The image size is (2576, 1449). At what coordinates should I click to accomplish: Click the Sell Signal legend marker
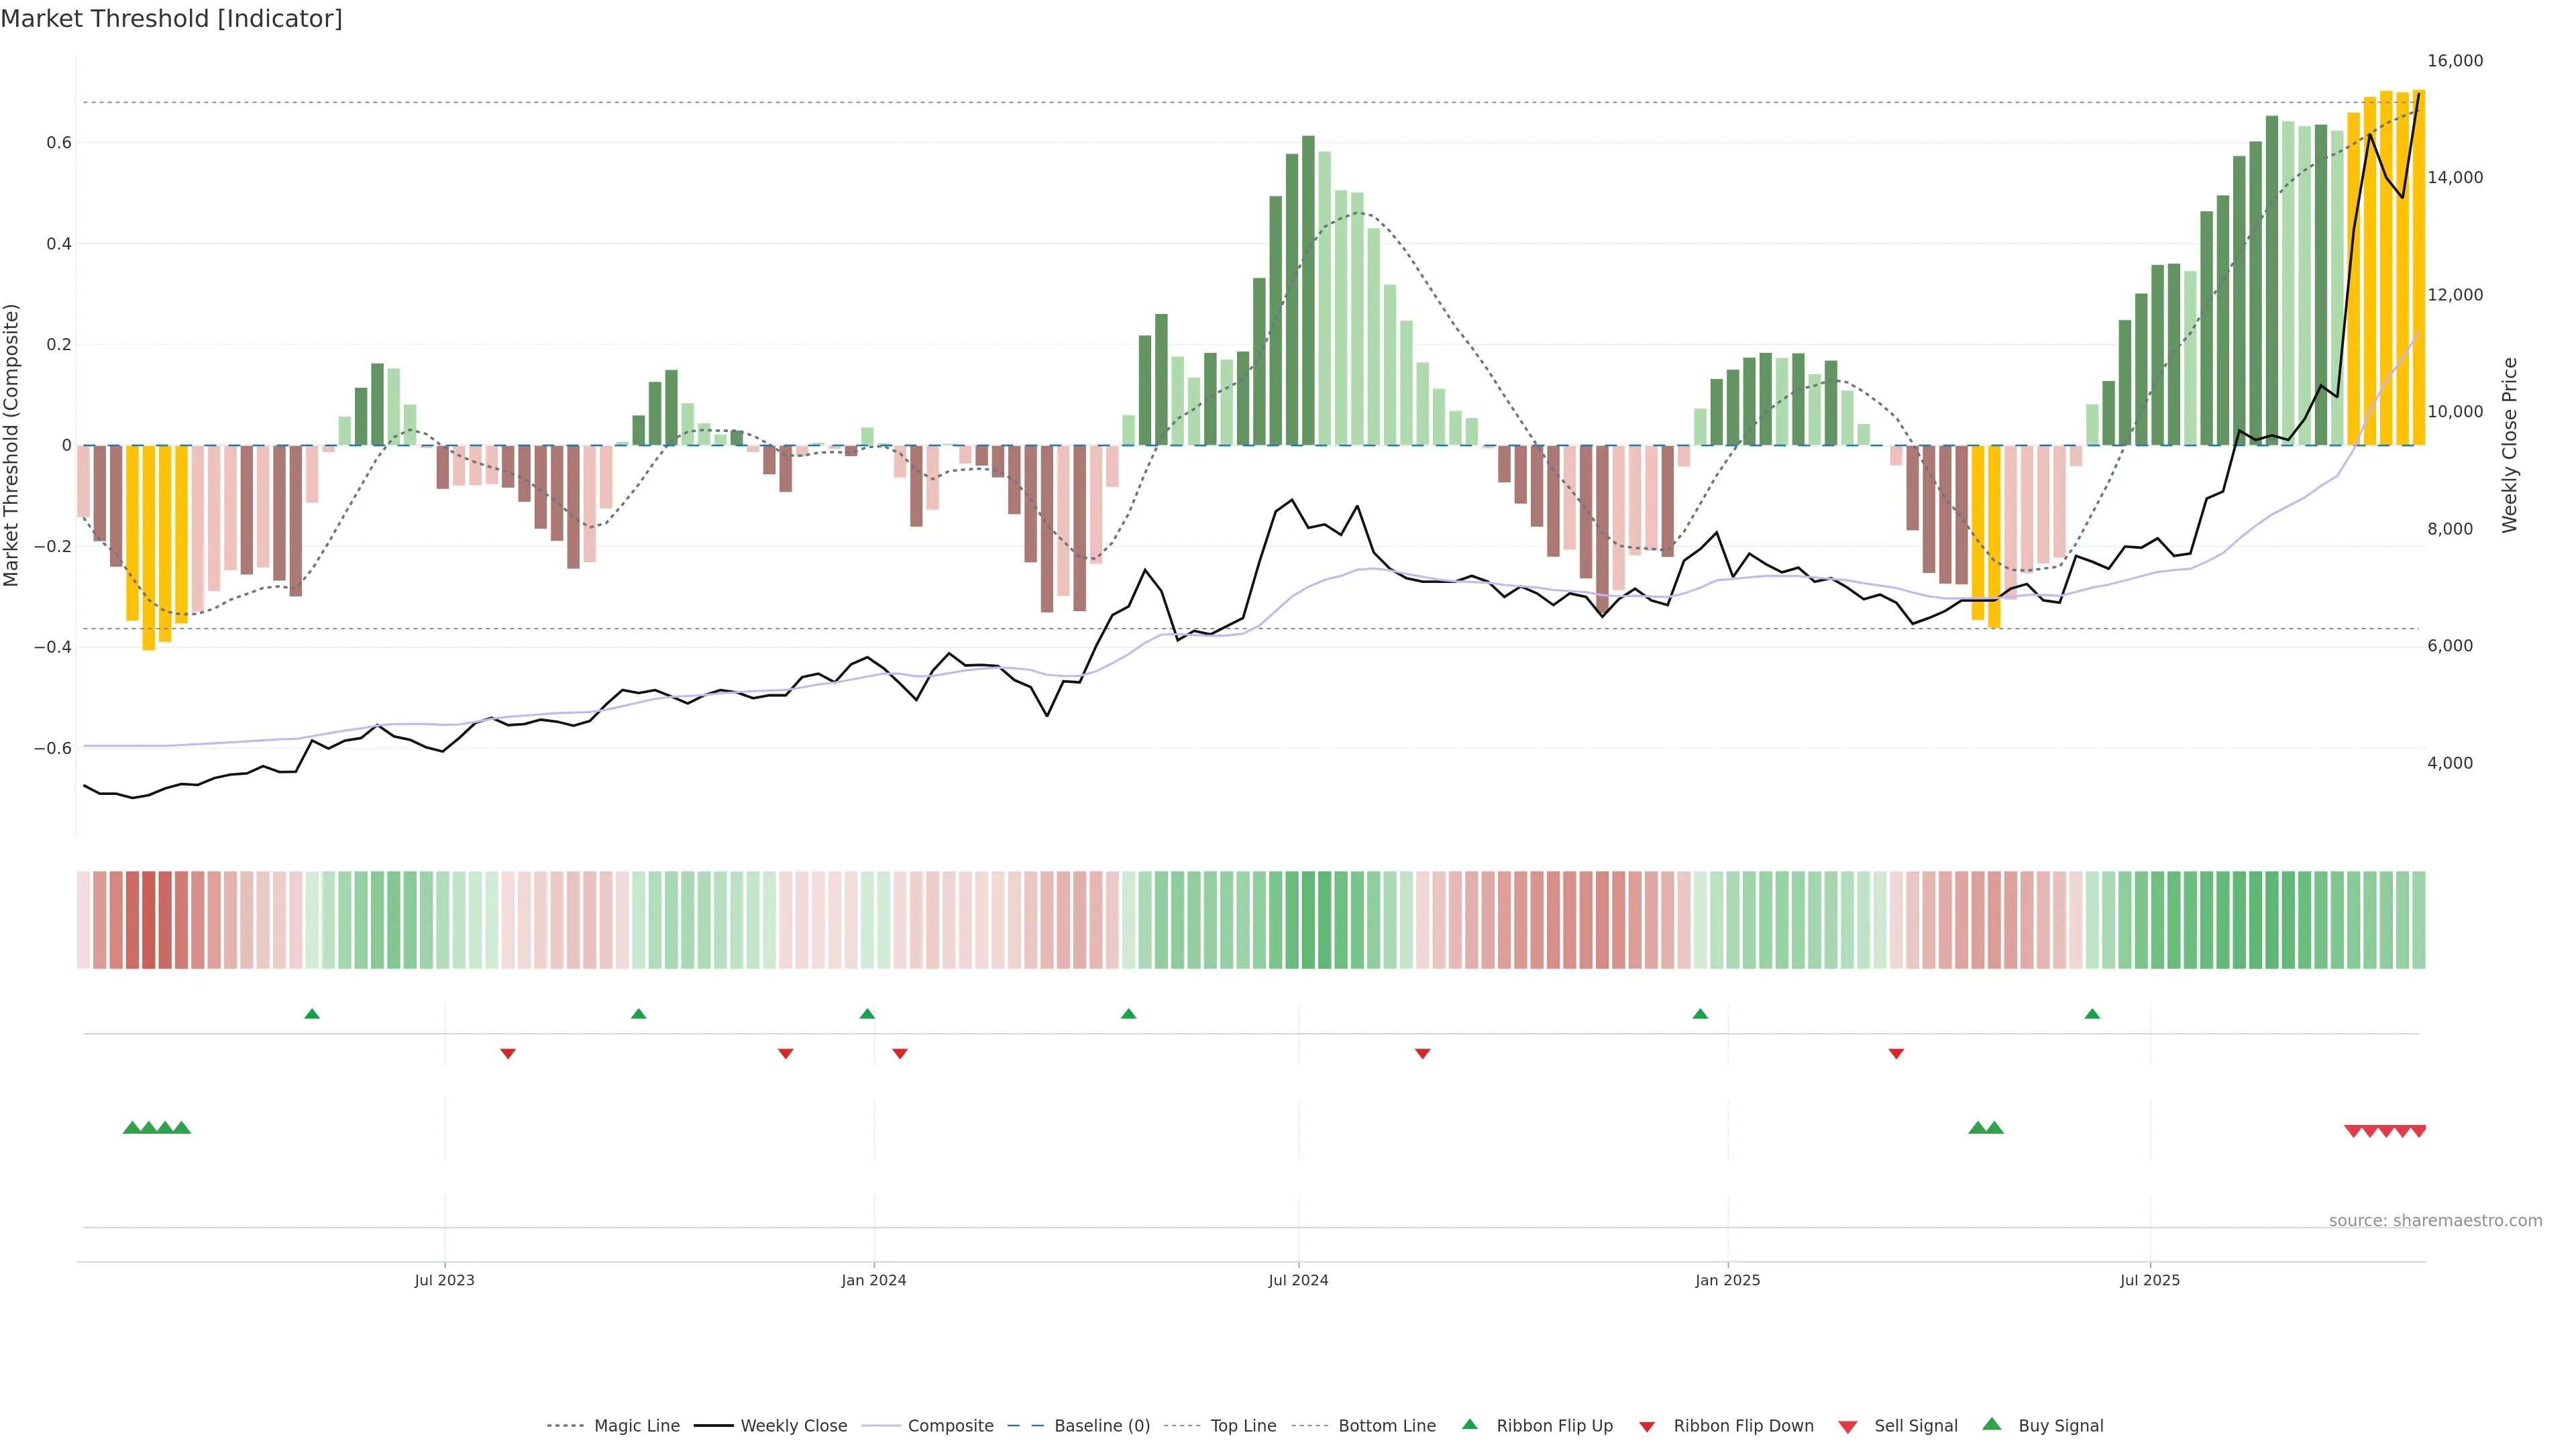point(1848,1427)
